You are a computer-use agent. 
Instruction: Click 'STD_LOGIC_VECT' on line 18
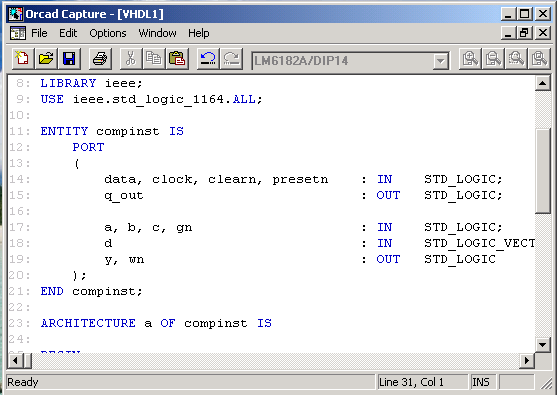tap(479, 243)
